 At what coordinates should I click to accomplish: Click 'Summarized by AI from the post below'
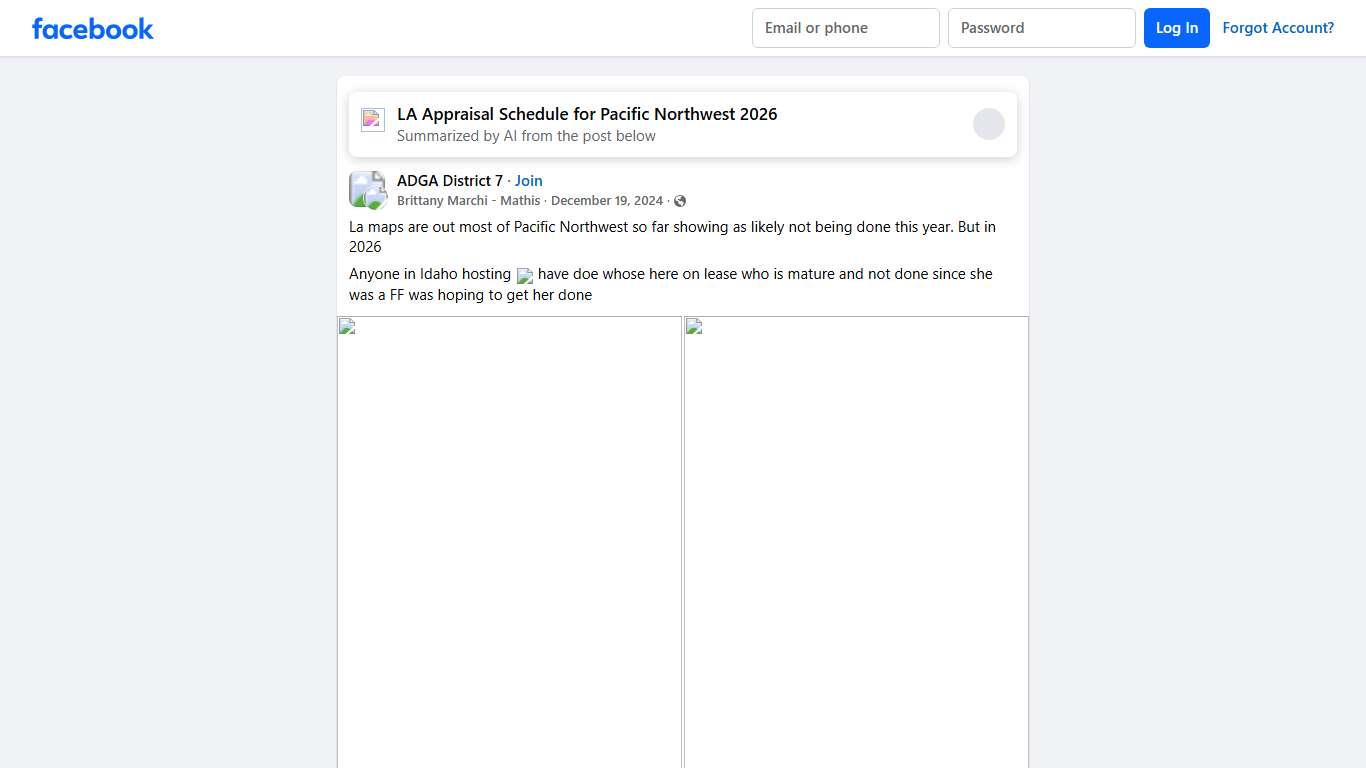tap(526, 136)
